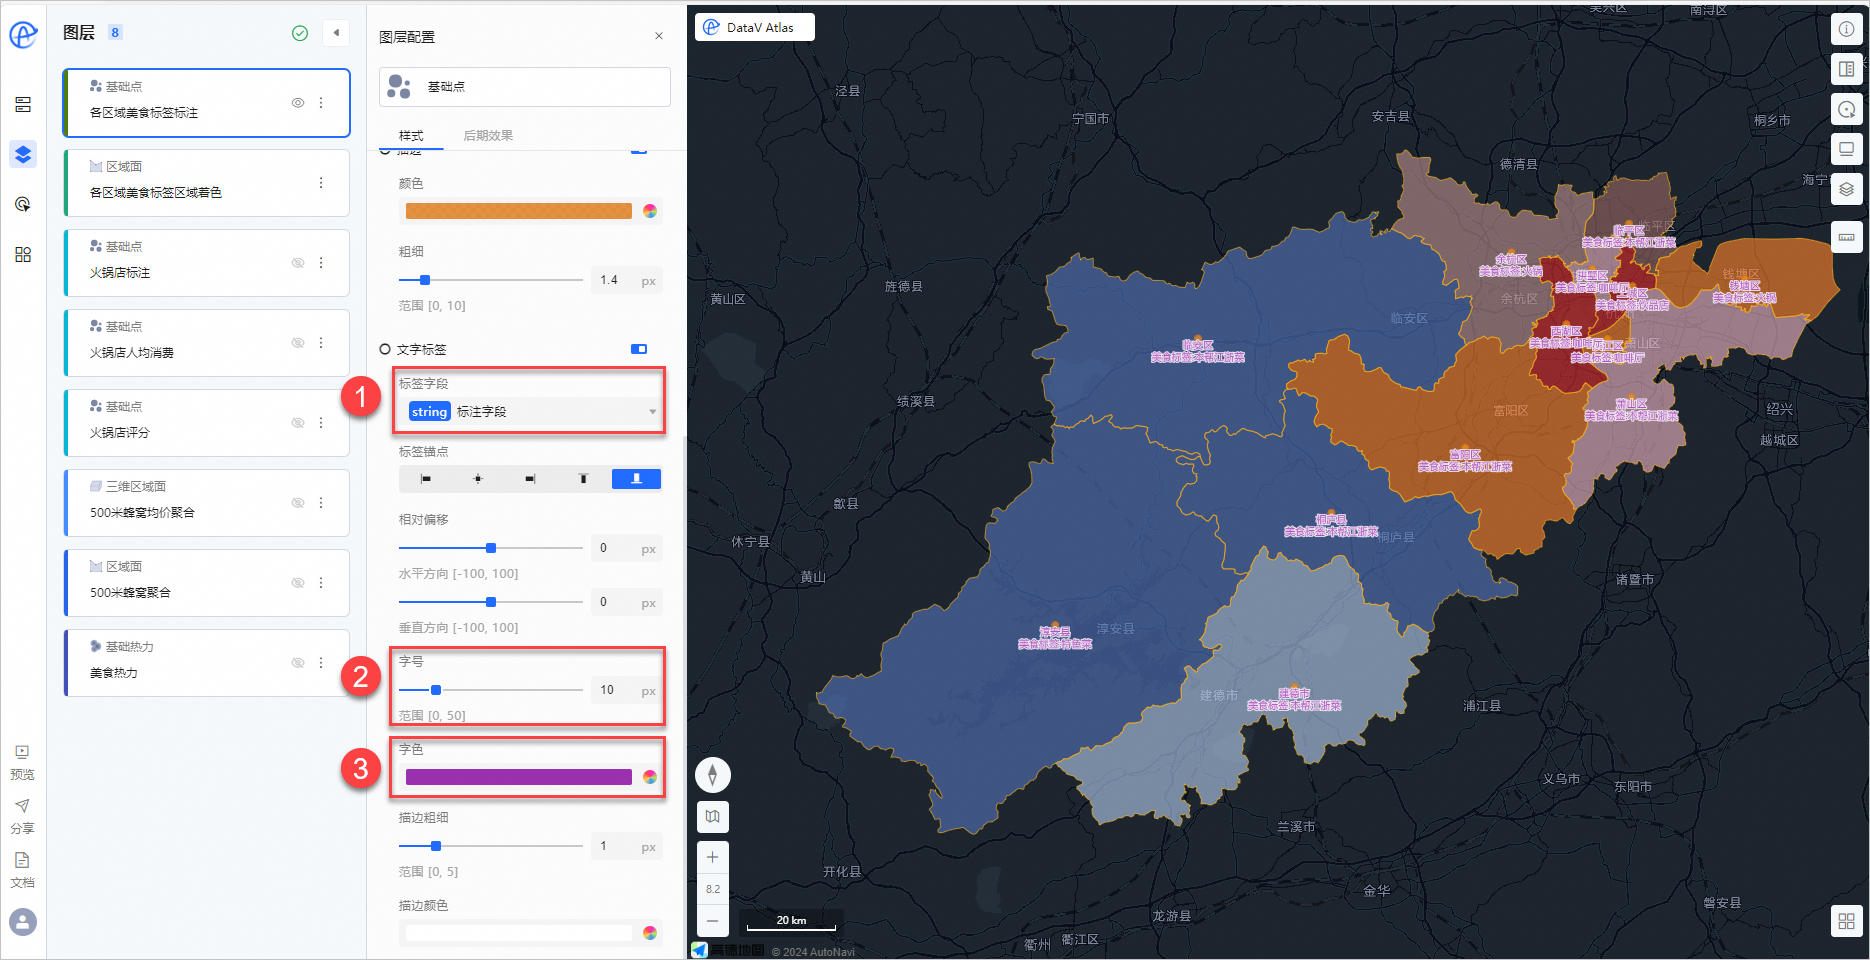Click the orange stroke color swatch
The height and width of the screenshot is (960, 1870).
(519, 211)
